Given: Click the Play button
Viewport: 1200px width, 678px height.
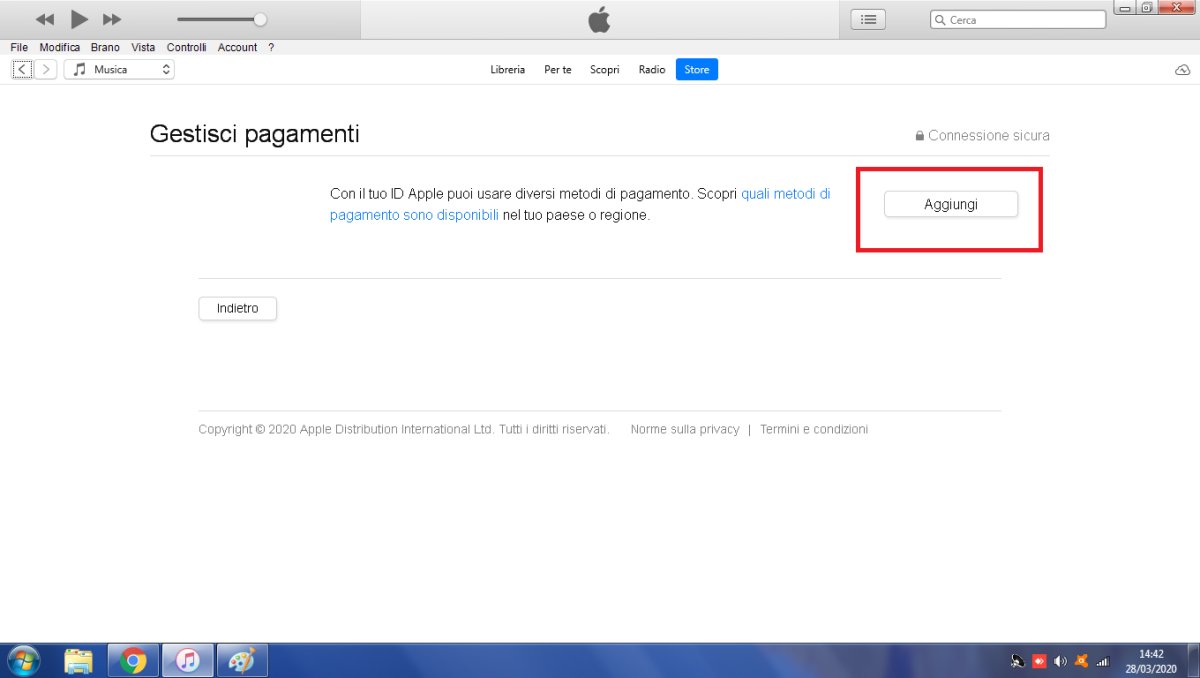Looking at the screenshot, I should (80, 19).
